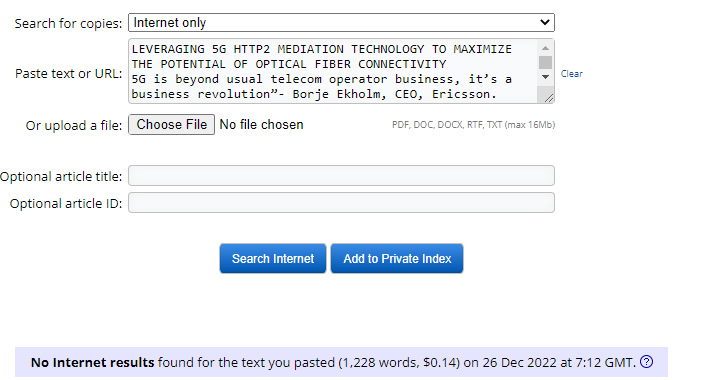This screenshot has height=380, width=701.
Task: Open the help question-mark icon after results
Action: click(646, 361)
